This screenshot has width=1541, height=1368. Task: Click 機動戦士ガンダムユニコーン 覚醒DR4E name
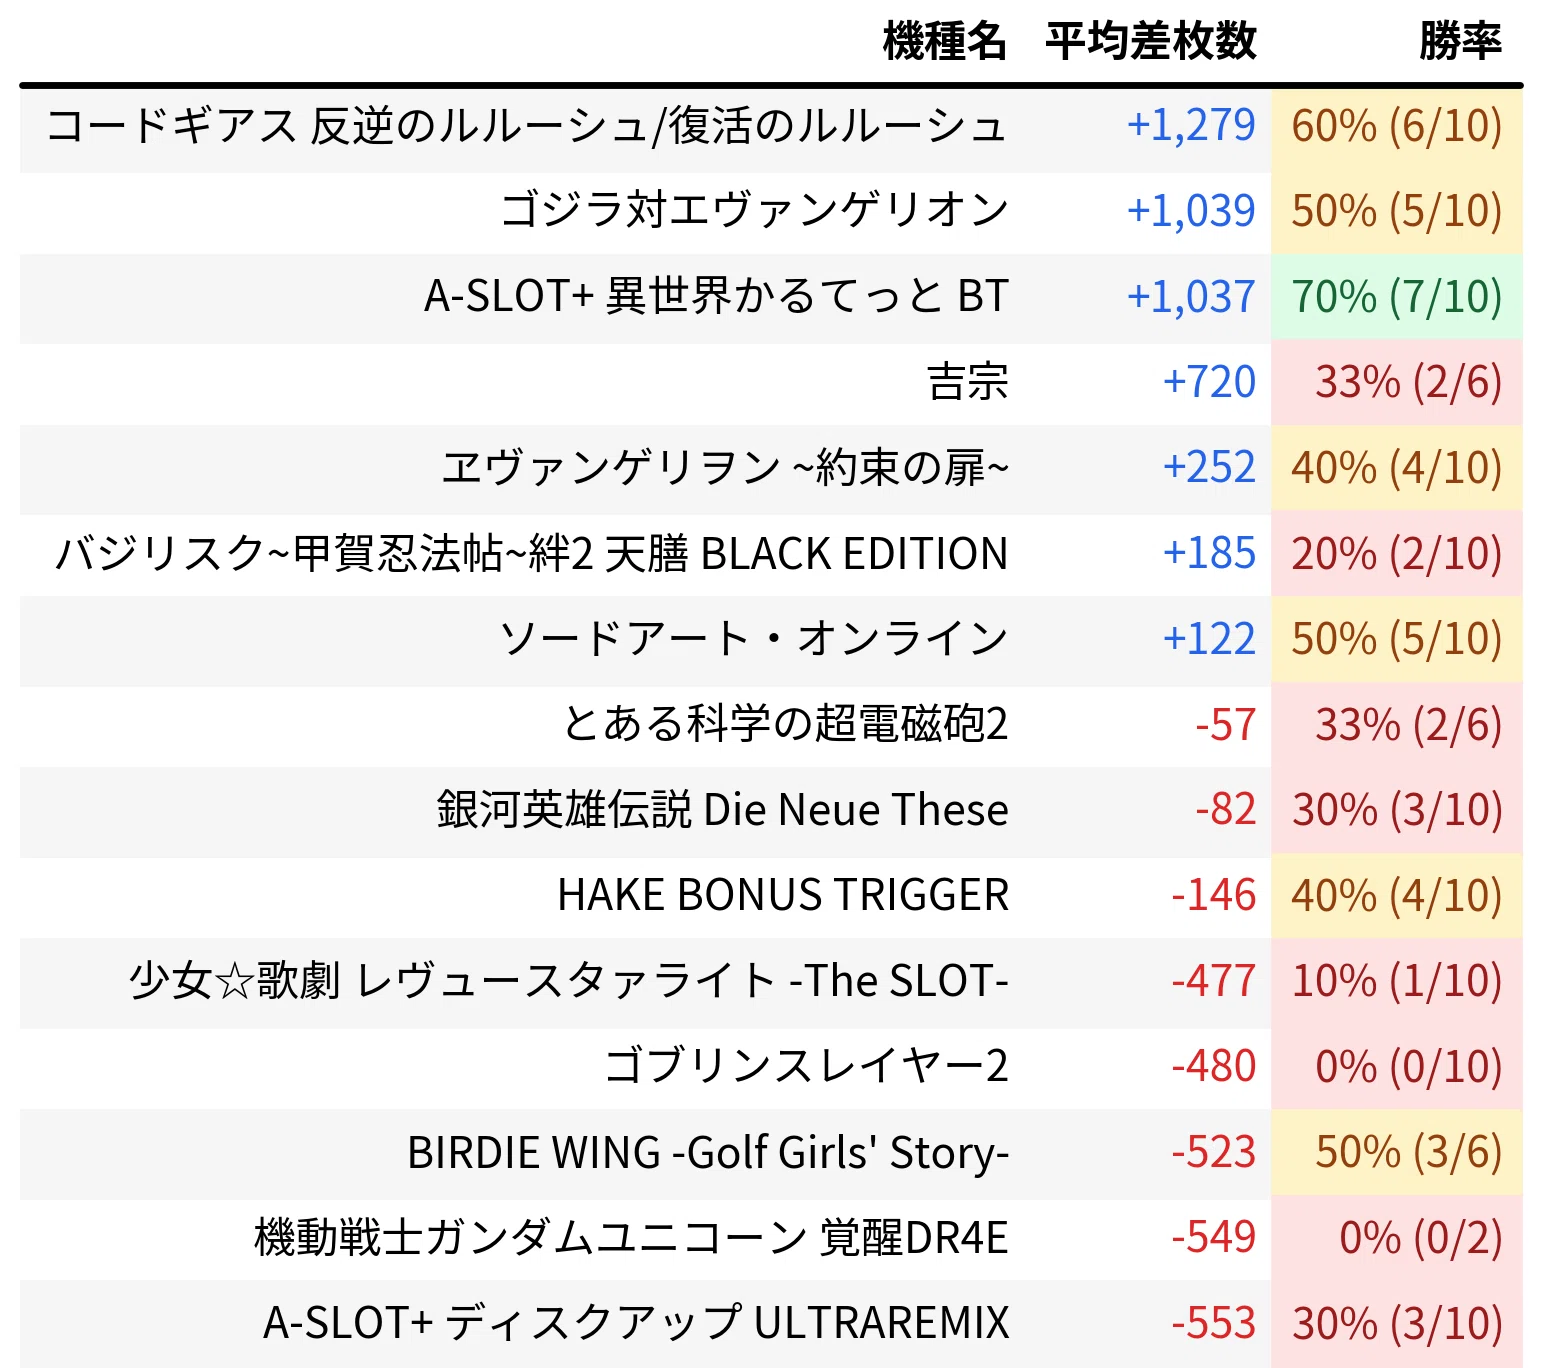[631, 1239]
